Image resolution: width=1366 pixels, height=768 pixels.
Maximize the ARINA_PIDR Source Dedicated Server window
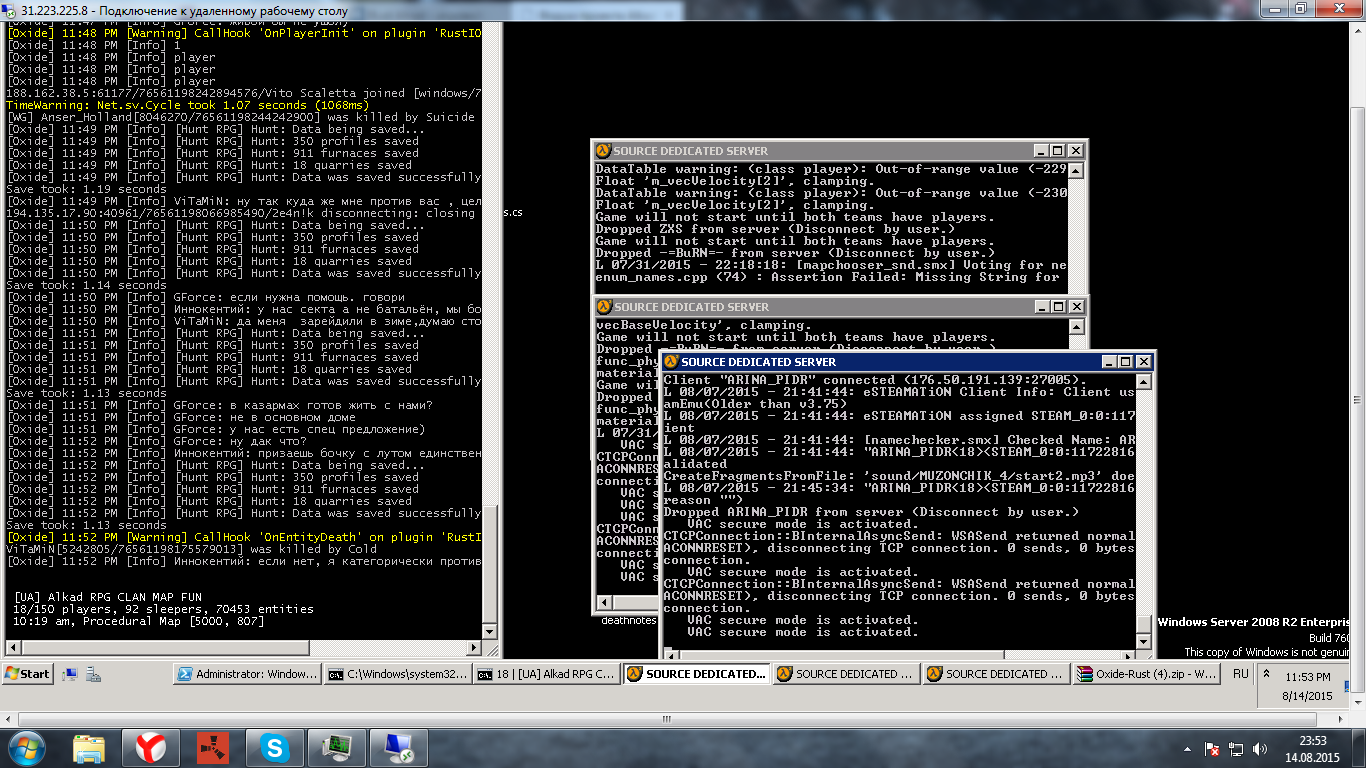(1125, 362)
